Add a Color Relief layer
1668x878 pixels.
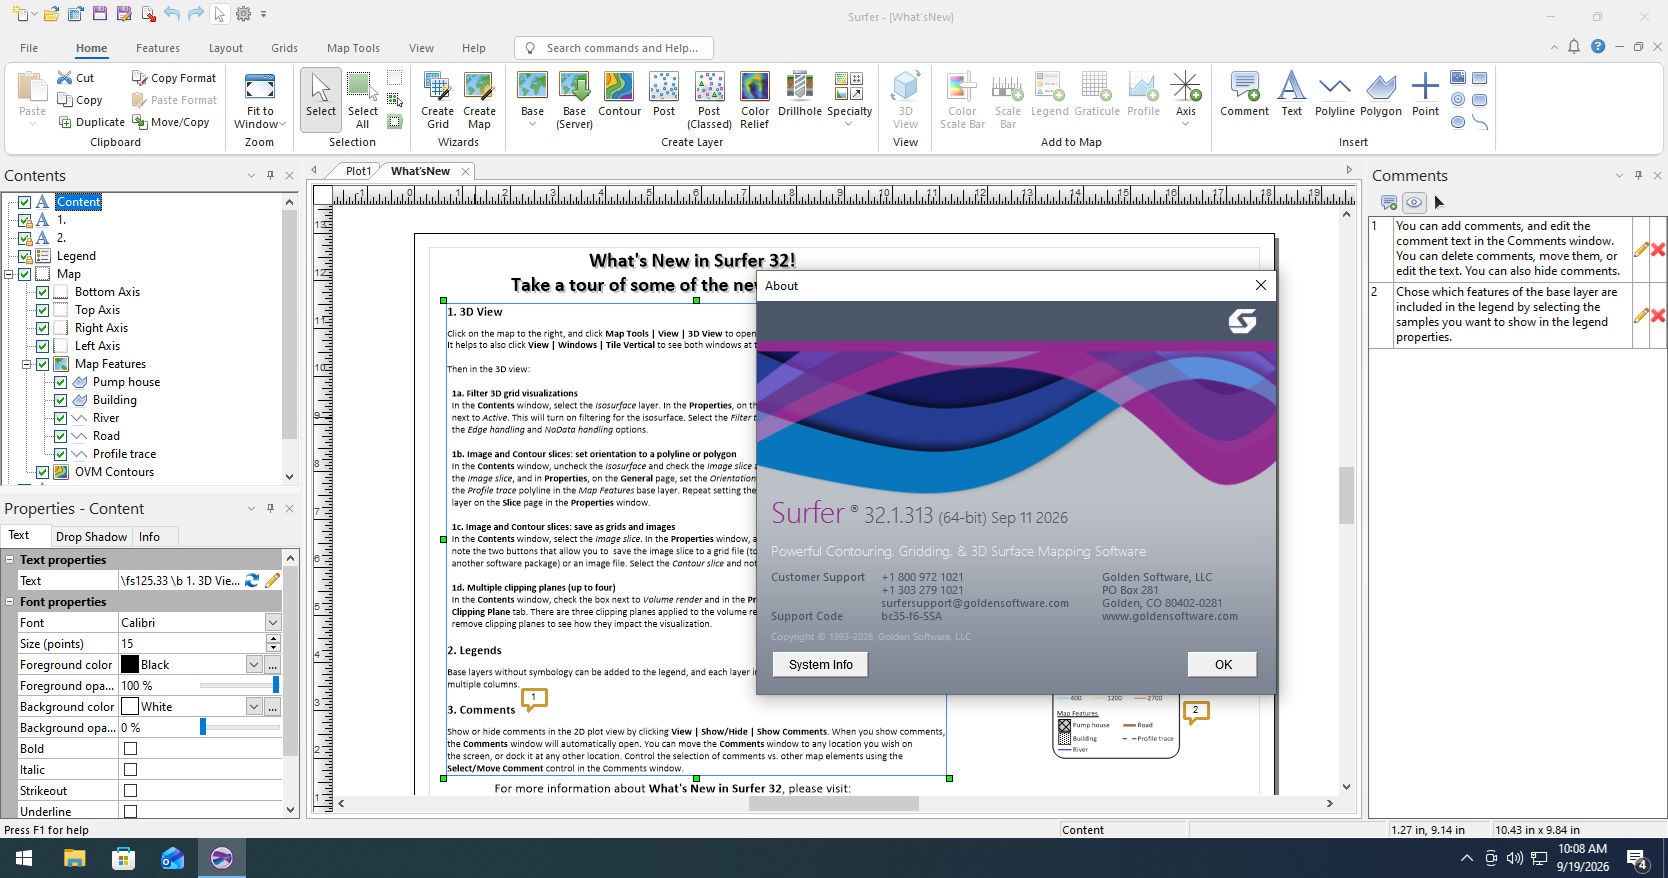754,100
